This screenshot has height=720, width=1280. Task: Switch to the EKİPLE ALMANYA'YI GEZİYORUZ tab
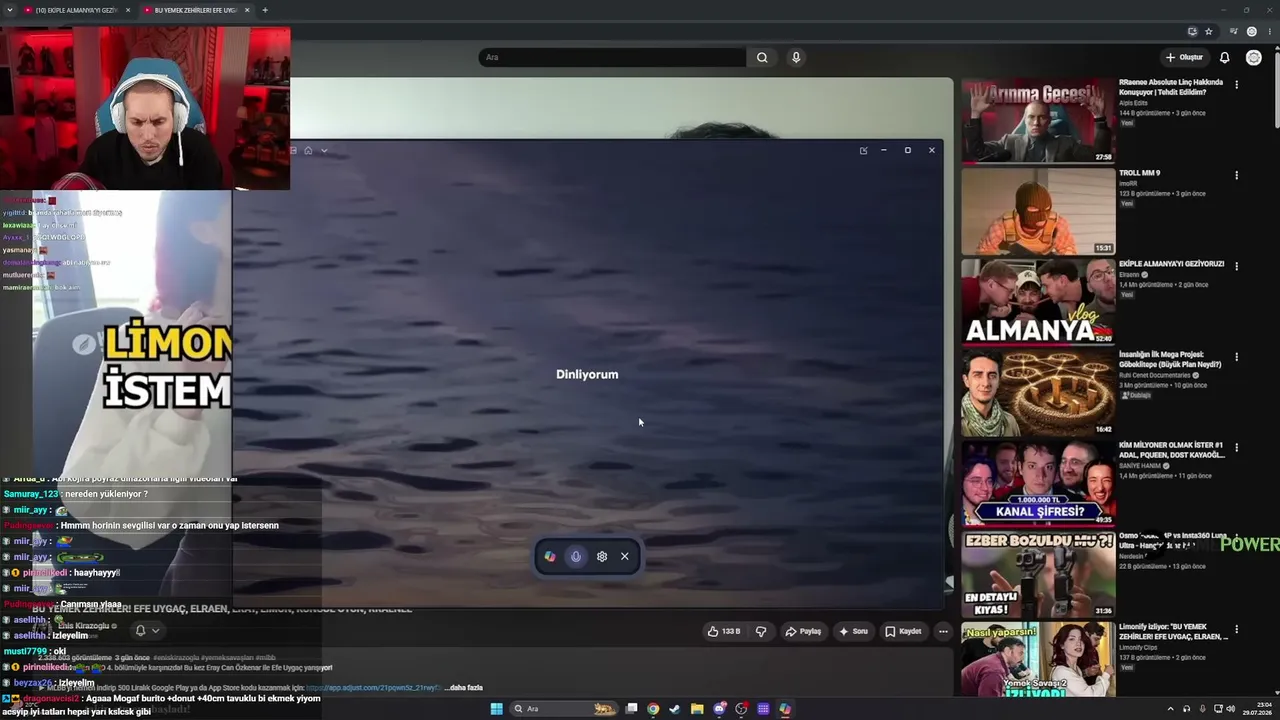[75, 10]
